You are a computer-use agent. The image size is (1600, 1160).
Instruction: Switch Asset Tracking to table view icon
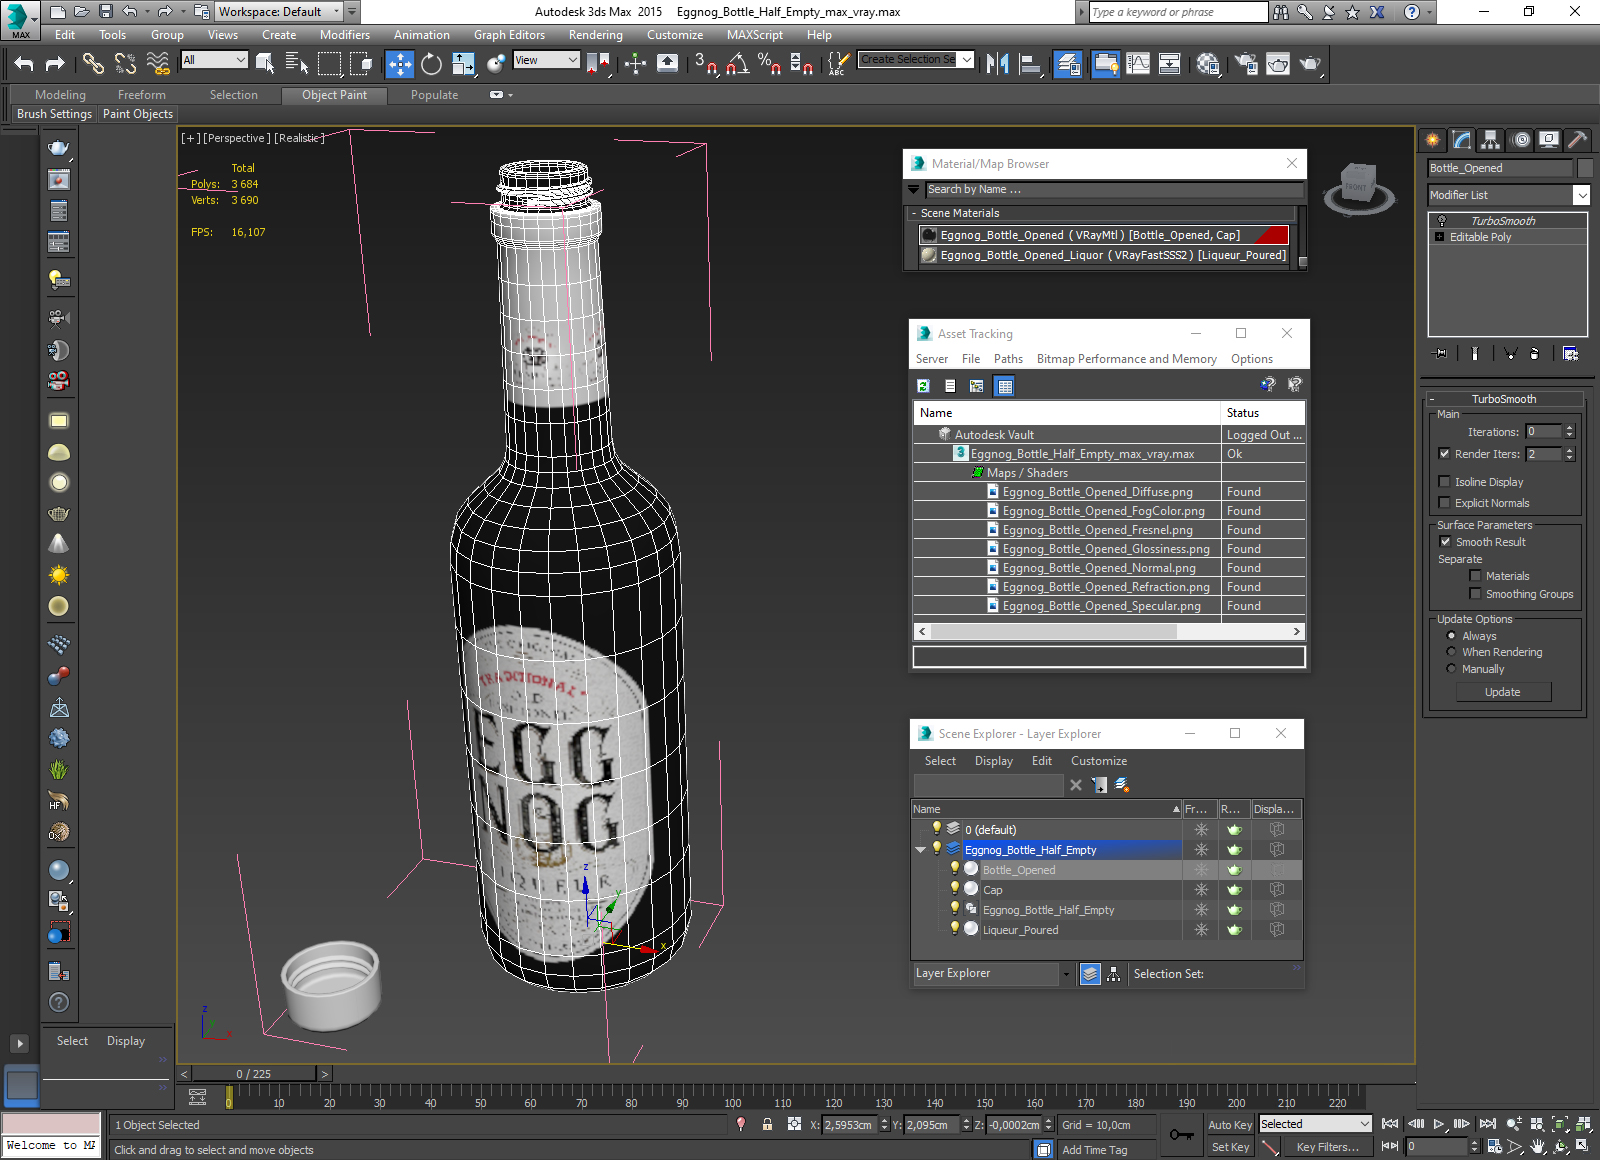point(1005,386)
